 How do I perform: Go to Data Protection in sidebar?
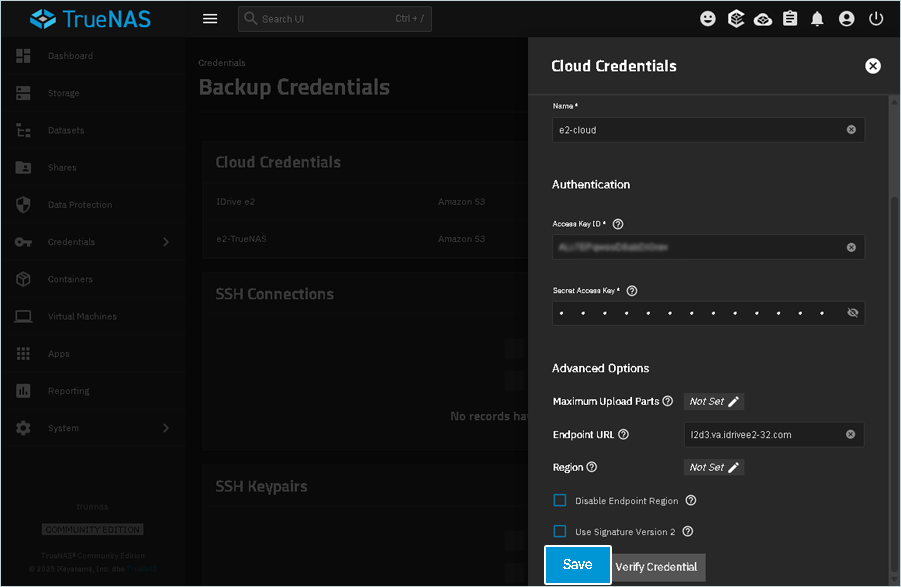pyautogui.click(x=79, y=205)
